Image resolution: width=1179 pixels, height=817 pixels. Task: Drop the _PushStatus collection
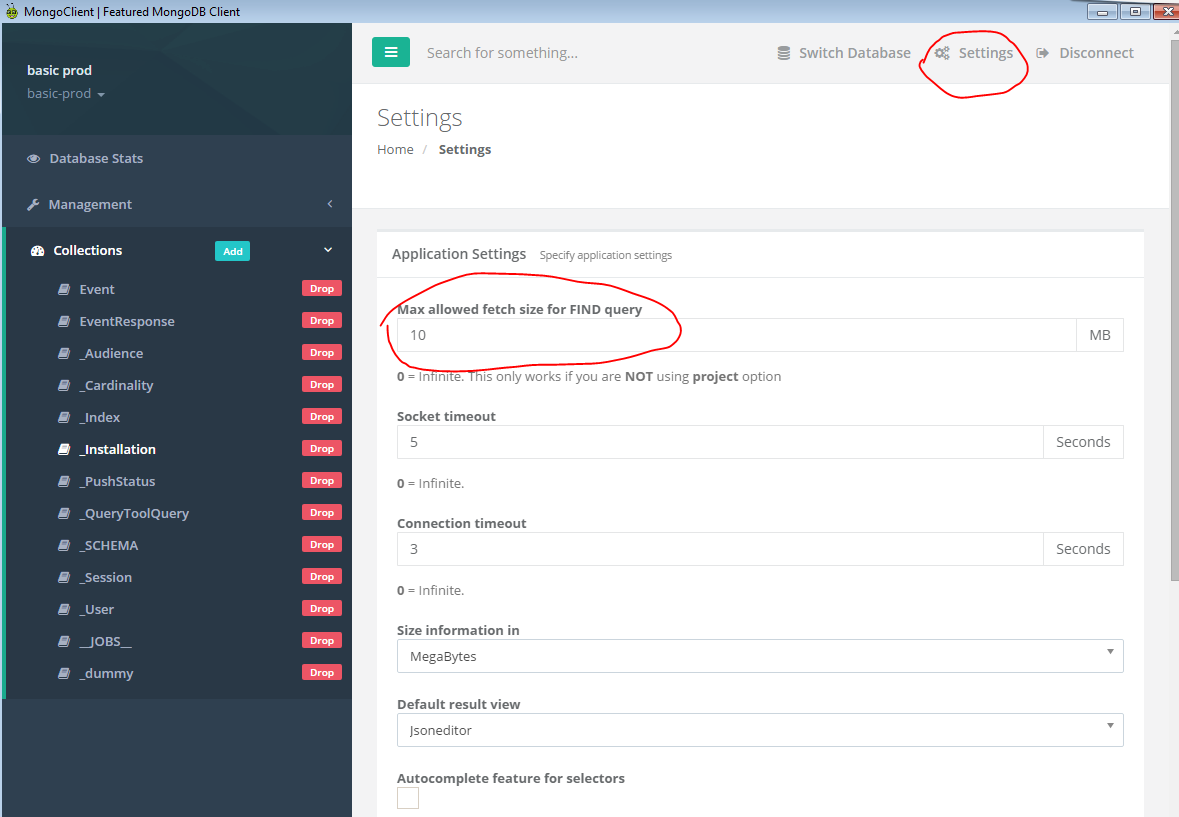tap(322, 480)
